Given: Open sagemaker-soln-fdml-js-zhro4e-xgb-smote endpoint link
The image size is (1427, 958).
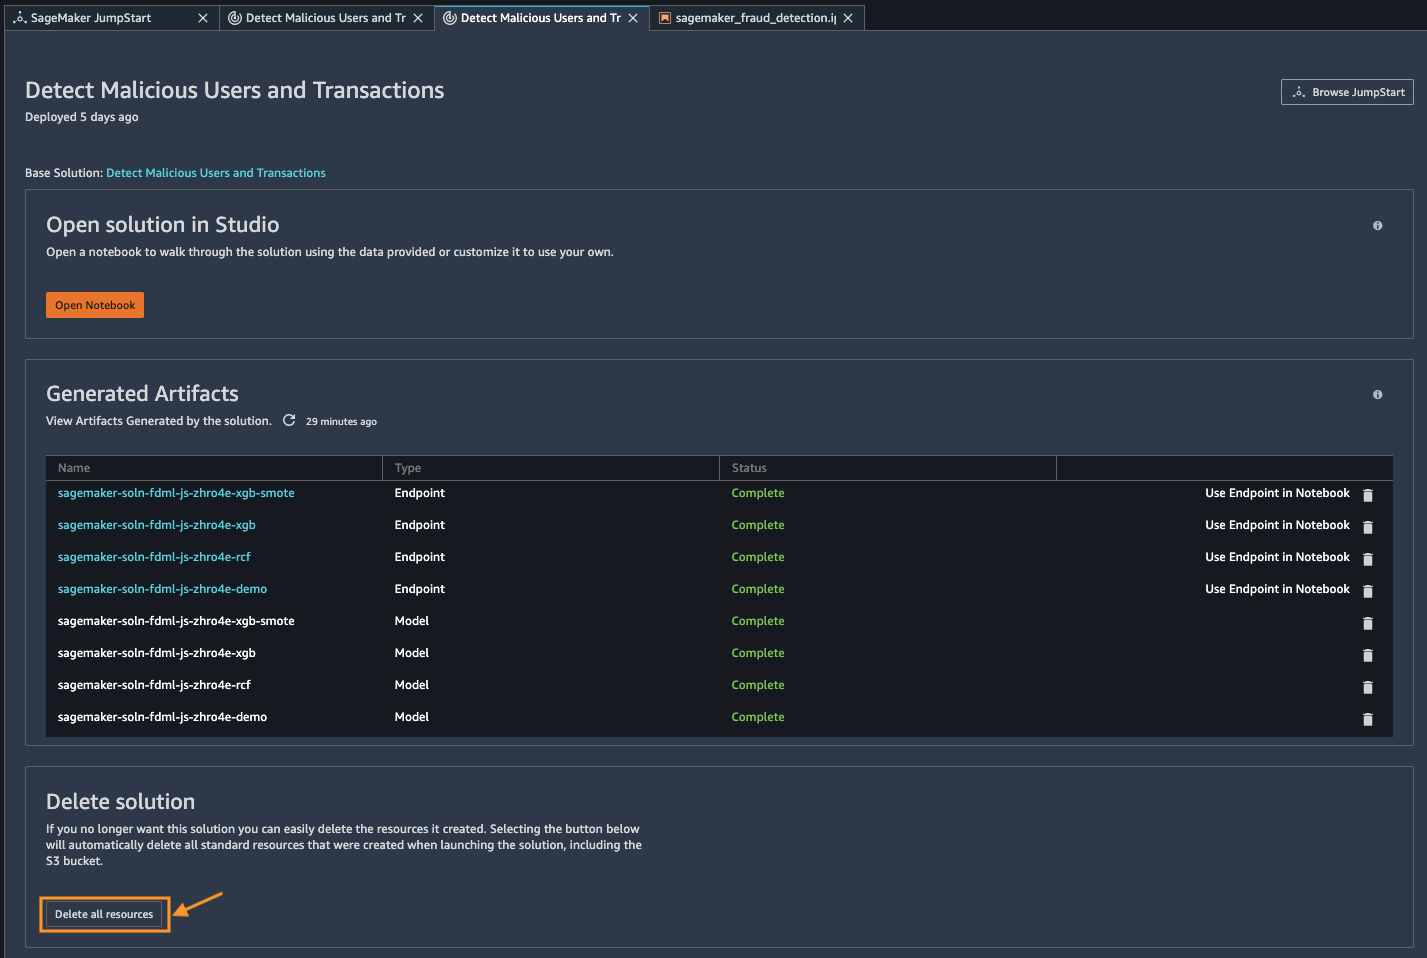Looking at the screenshot, I should tap(176, 493).
